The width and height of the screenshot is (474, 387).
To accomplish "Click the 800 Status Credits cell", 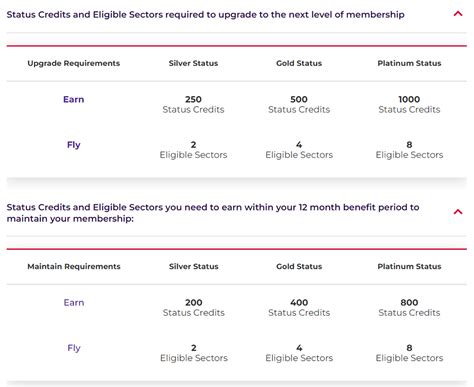I will (409, 308).
